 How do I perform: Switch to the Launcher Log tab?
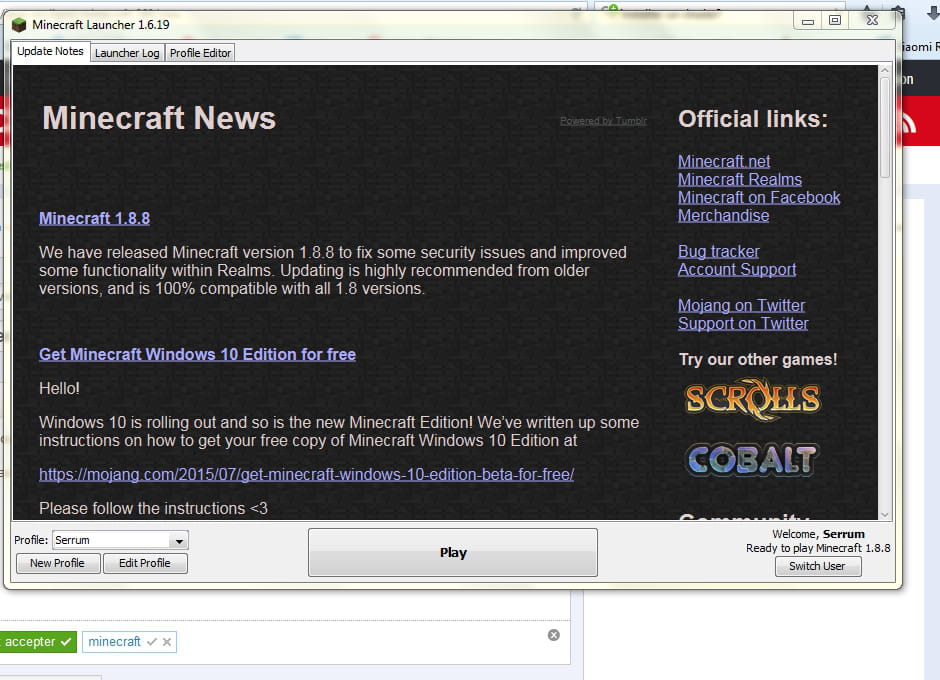(x=127, y=53)
